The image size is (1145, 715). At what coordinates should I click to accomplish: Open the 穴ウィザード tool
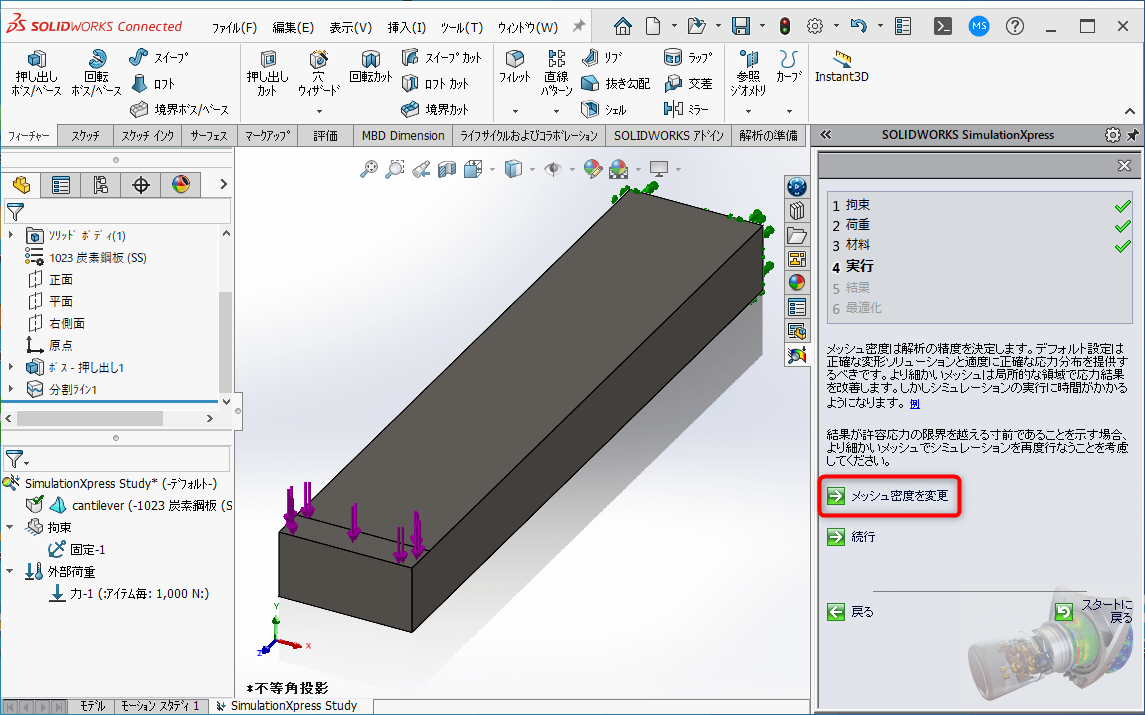click(317, 75)
